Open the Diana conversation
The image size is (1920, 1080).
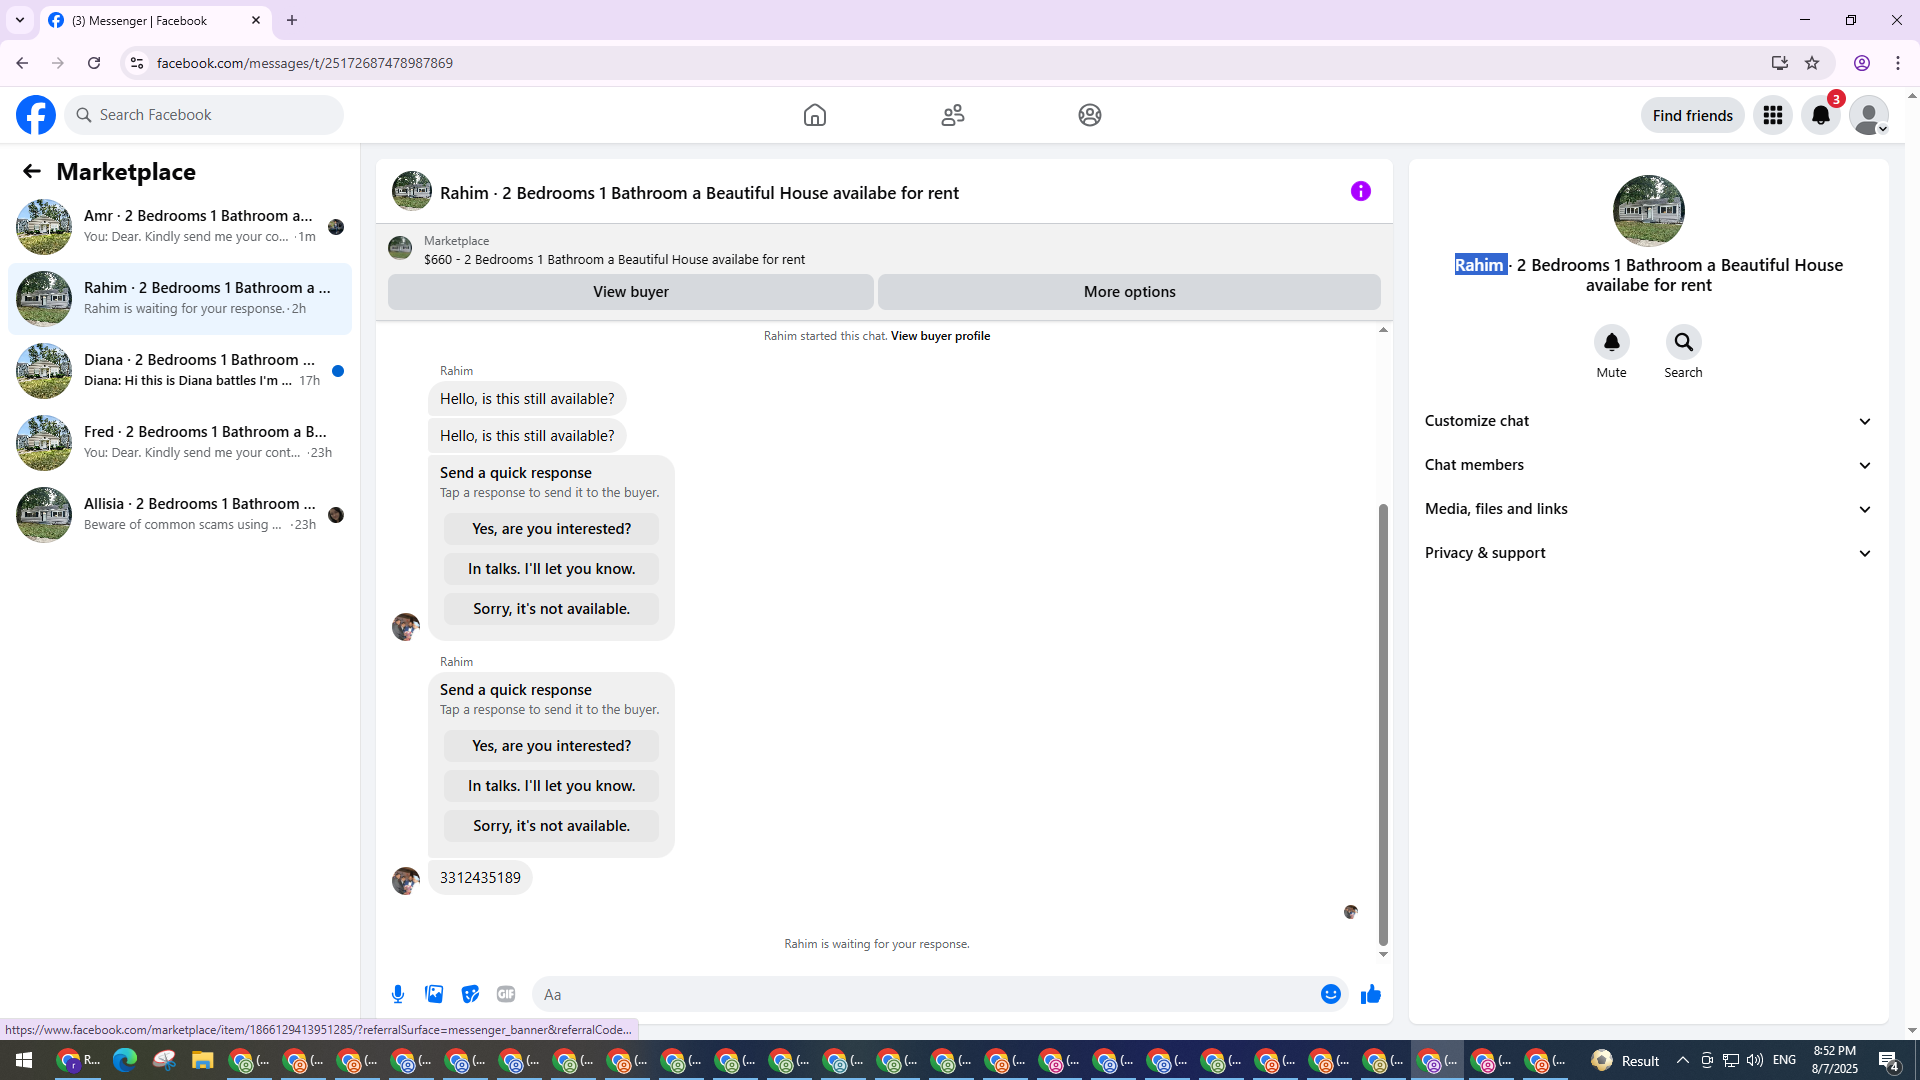pos(180,371)
